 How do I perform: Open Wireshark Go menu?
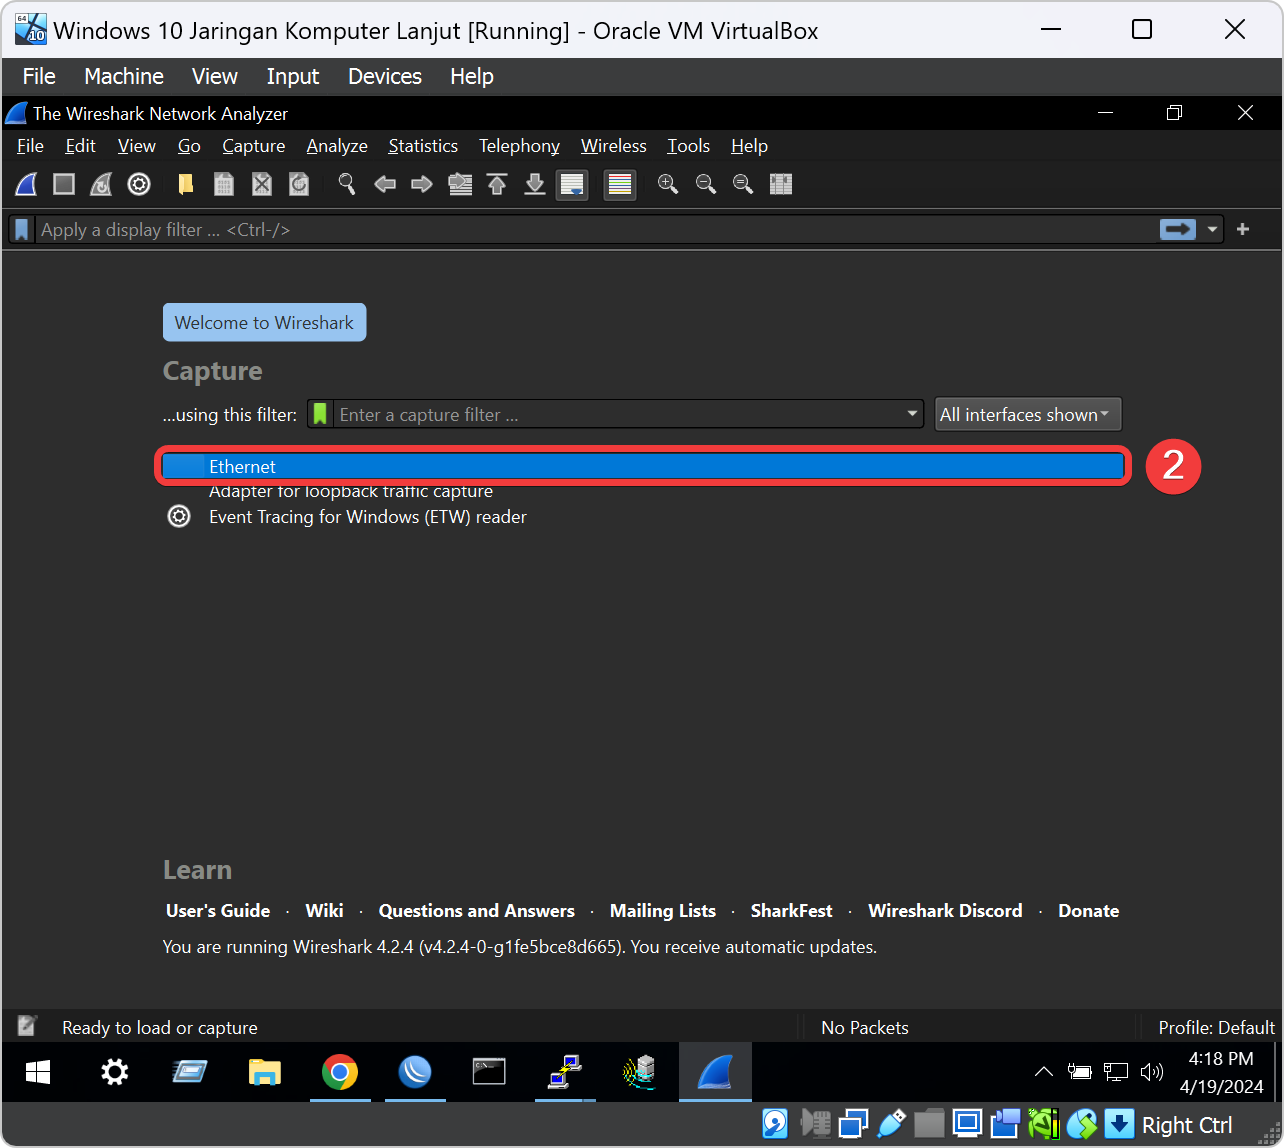coord(190,146)
